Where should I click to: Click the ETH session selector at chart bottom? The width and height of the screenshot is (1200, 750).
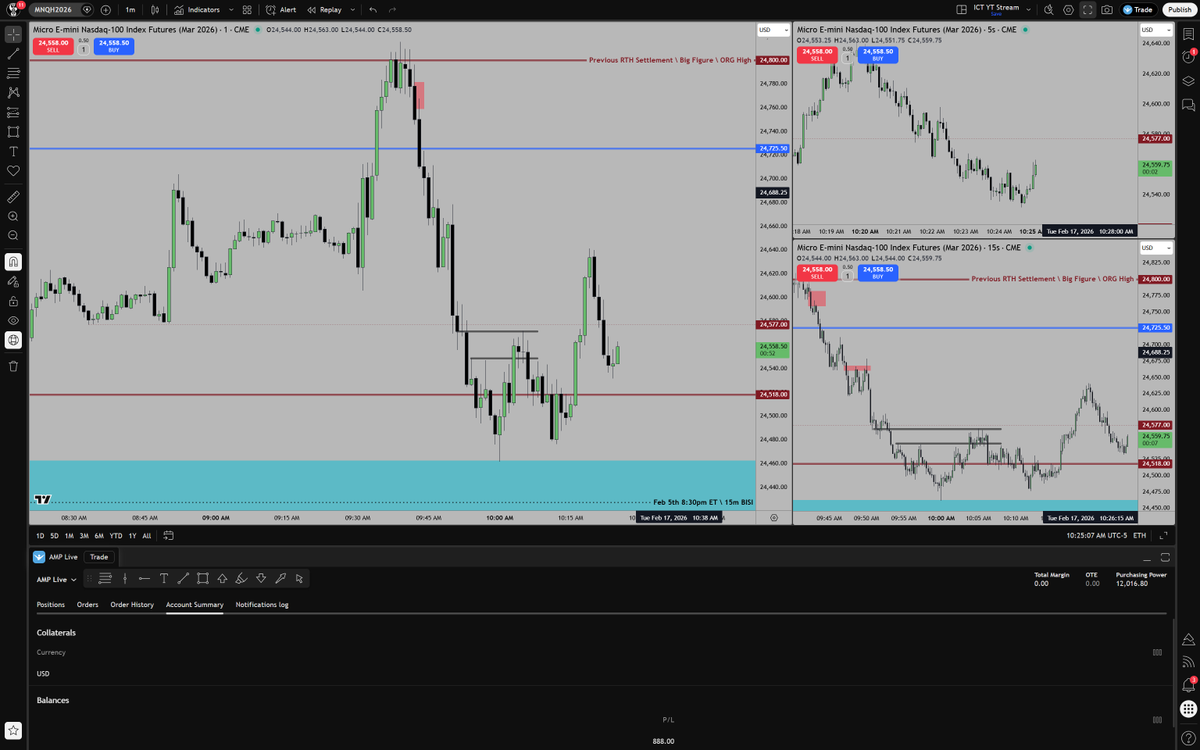1139,536
